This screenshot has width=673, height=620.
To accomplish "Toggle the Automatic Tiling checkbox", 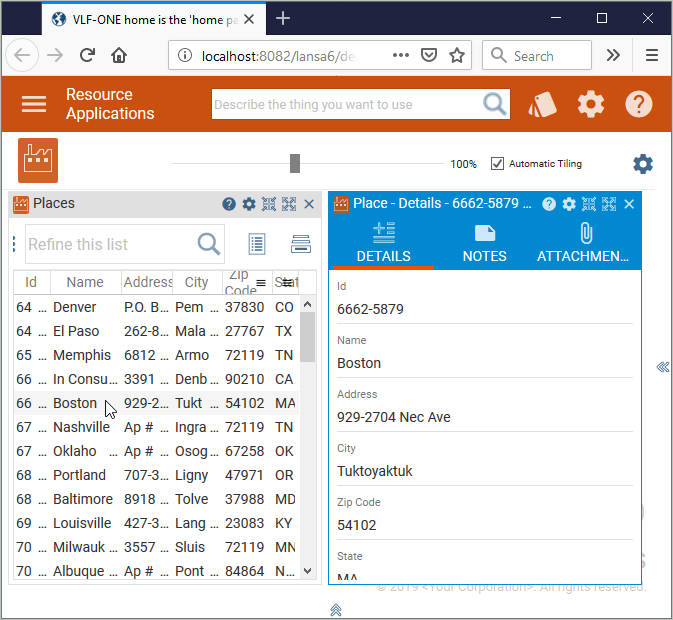I will click(x=498, y=164).
